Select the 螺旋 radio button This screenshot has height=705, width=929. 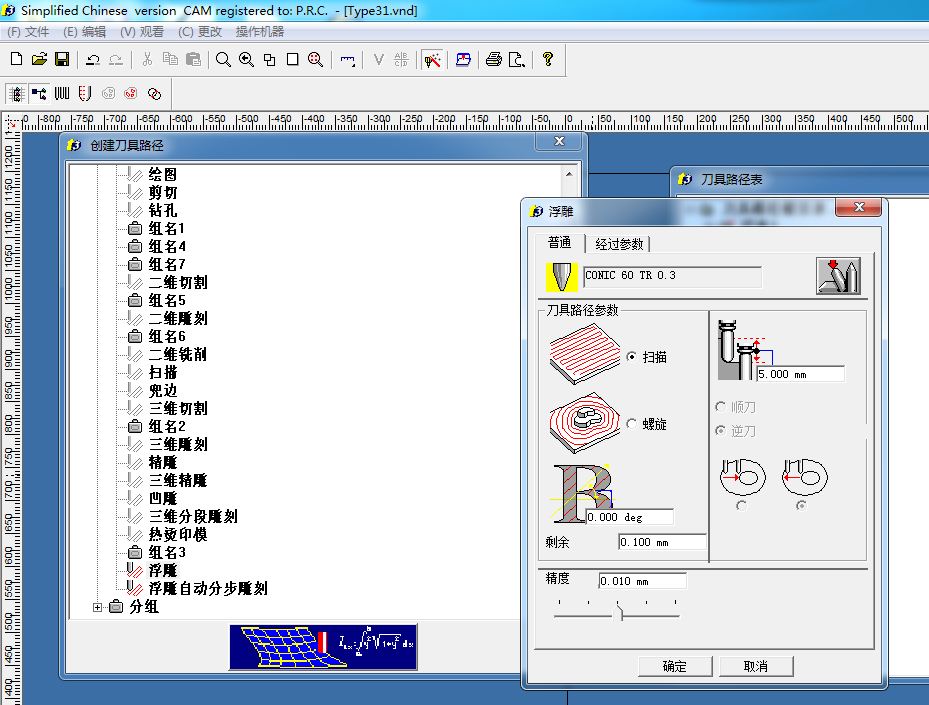click(632, 424)
